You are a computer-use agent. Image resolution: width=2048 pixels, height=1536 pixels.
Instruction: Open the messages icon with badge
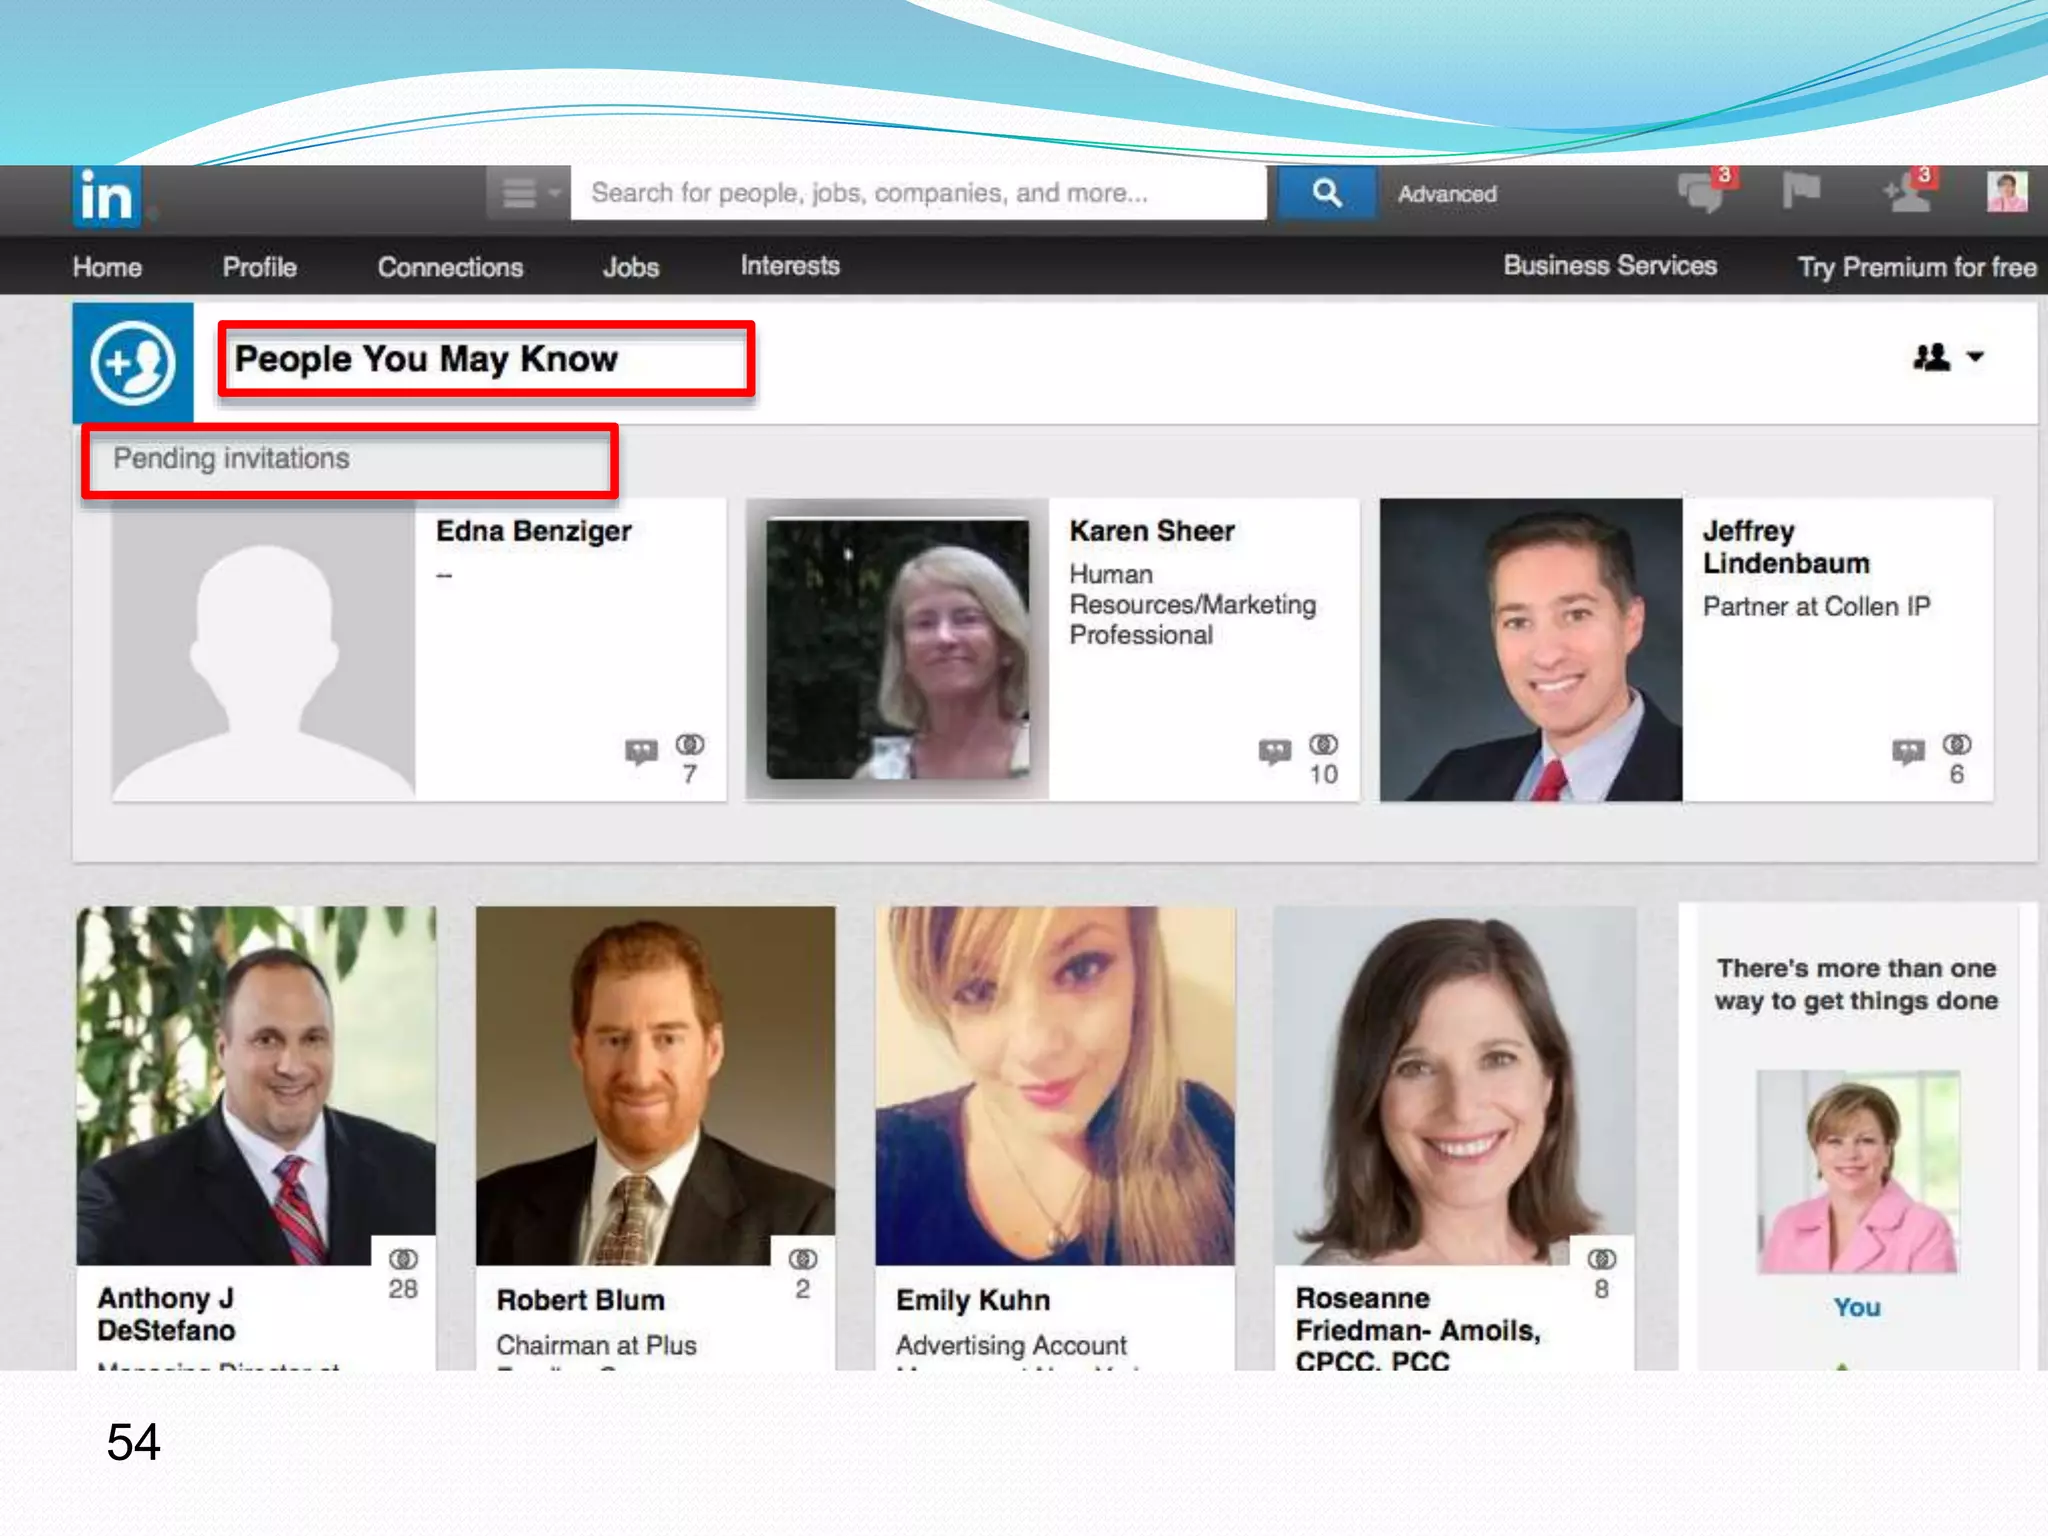tap(1701, 192)
